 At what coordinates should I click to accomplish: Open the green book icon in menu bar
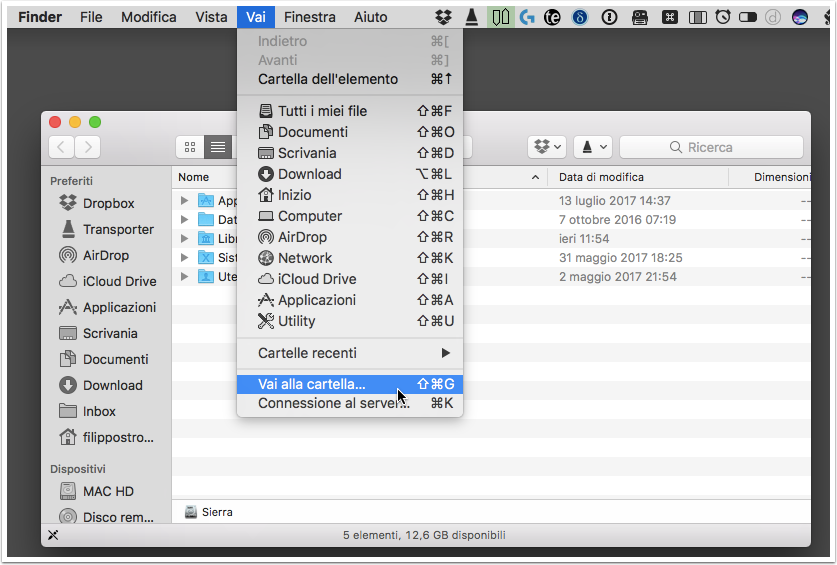pyautogui.click(x=501, y=17)
